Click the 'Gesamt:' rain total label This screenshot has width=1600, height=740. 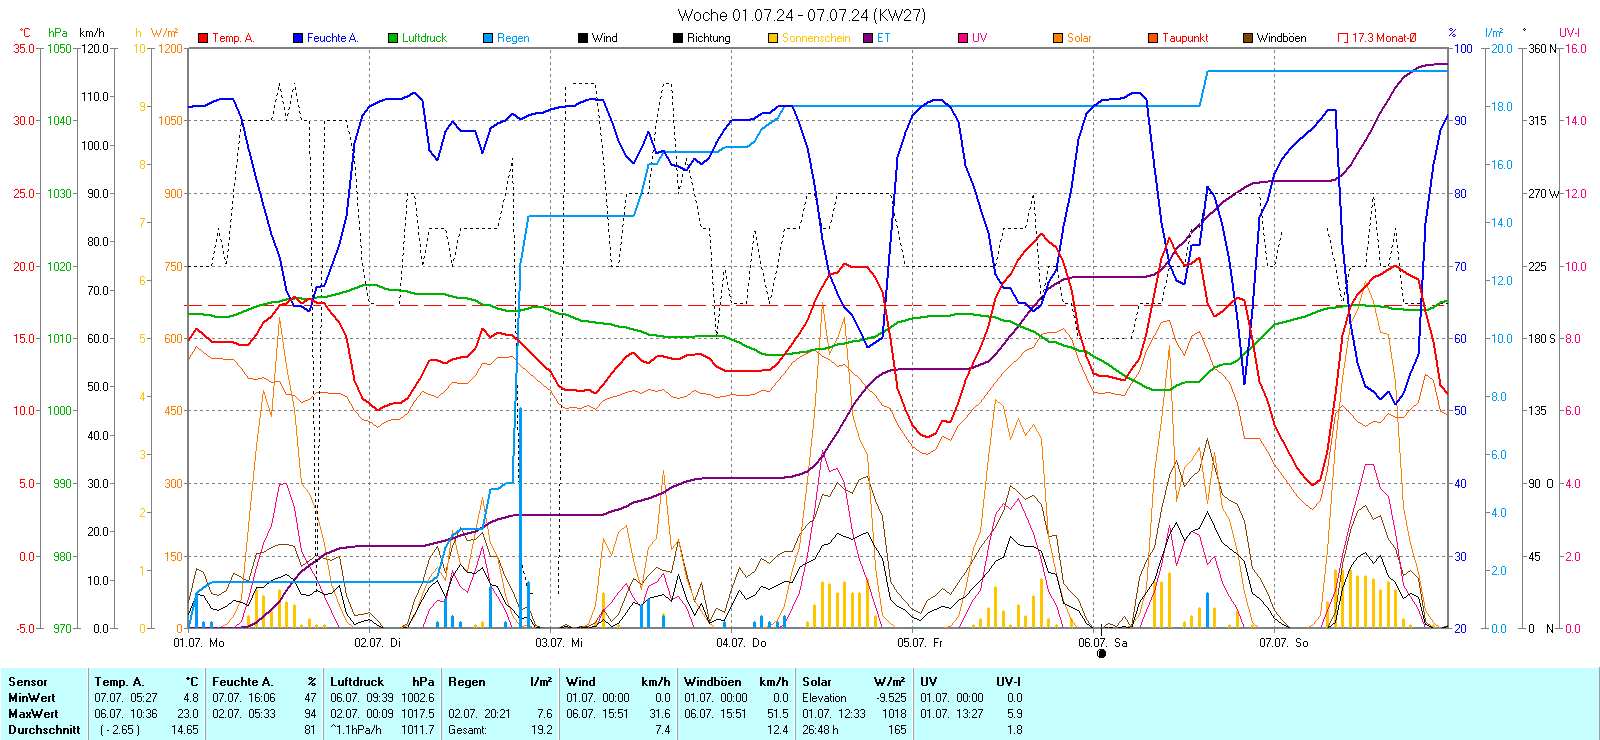pos(468,730)
